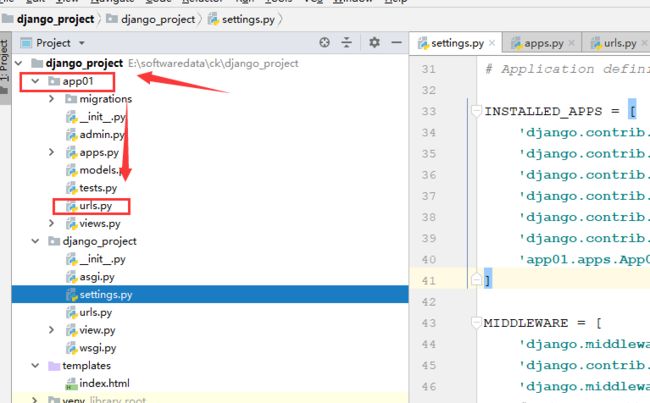
Task: Expand view.py structure node
Action: point(51,330)
